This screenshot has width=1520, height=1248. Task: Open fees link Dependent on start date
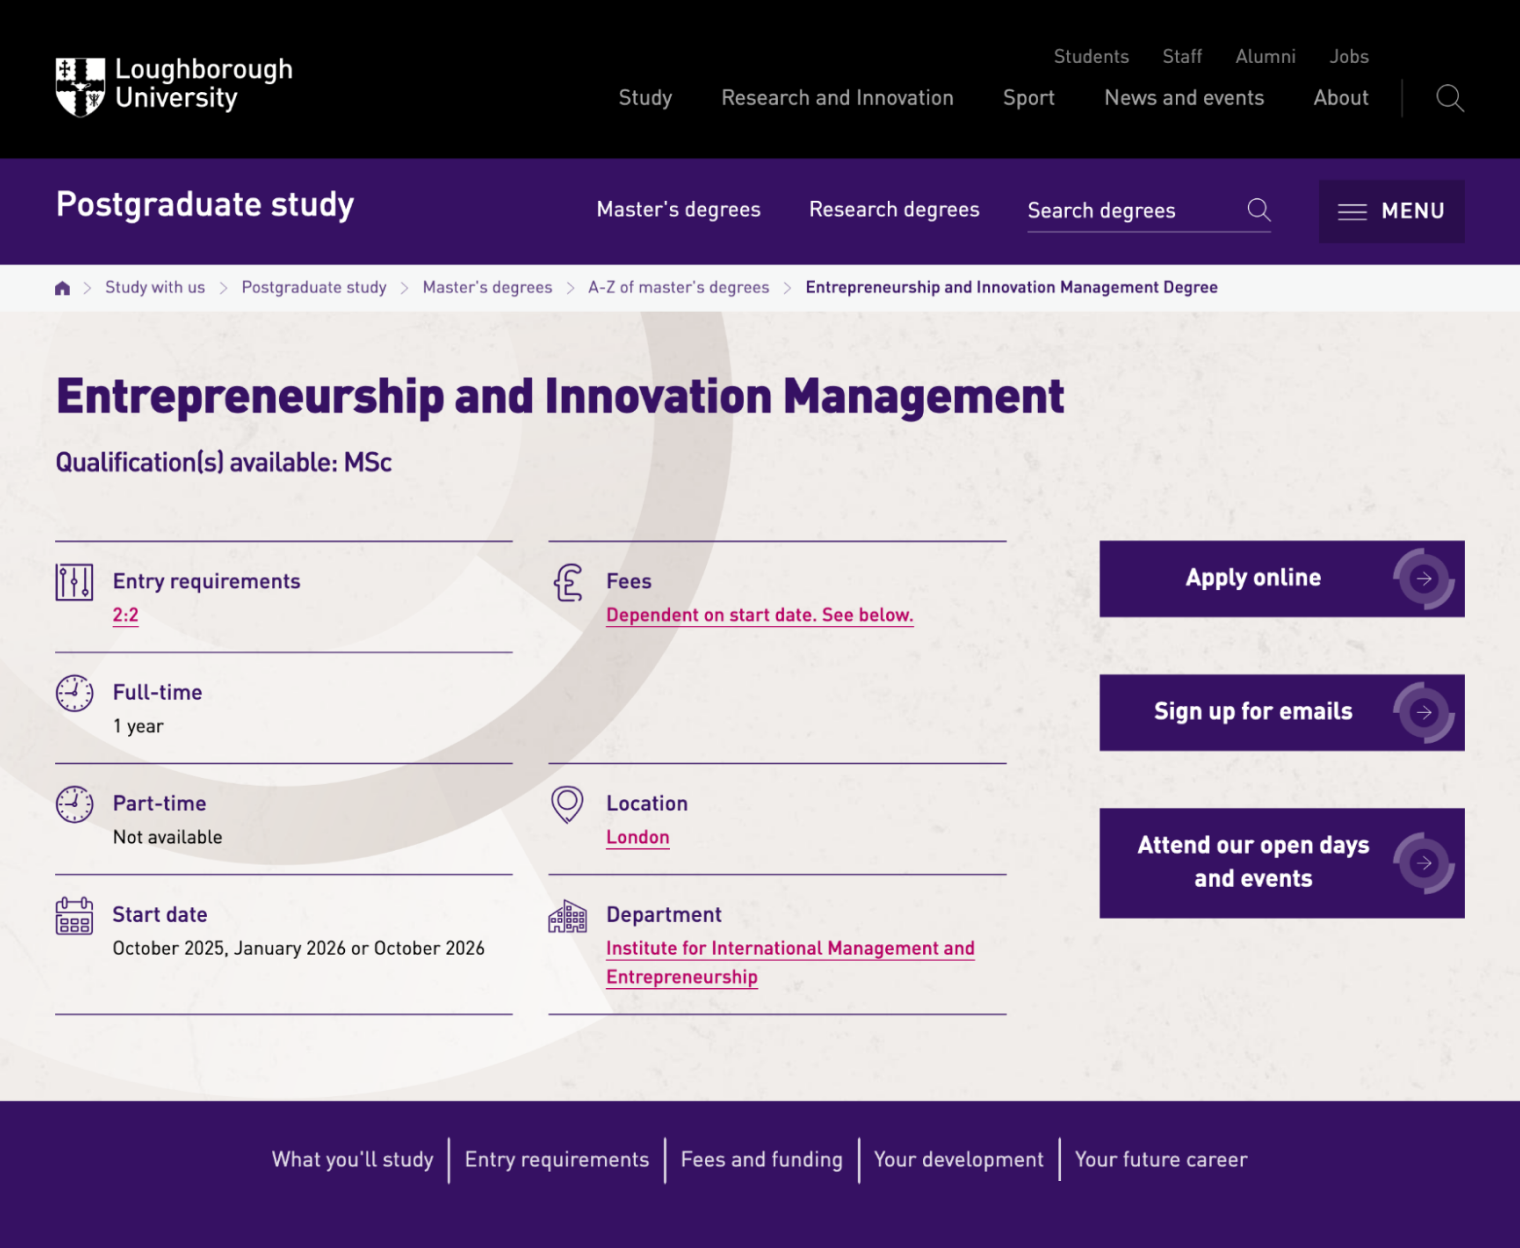pos(760,616)
